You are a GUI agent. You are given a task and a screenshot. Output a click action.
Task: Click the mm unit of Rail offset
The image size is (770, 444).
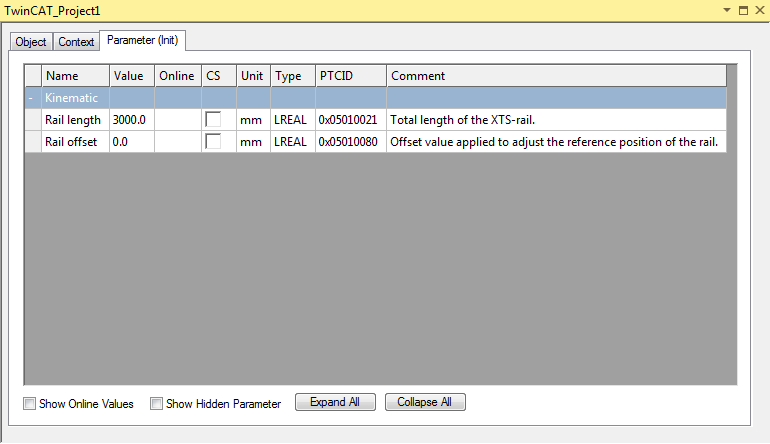[253, 142]
